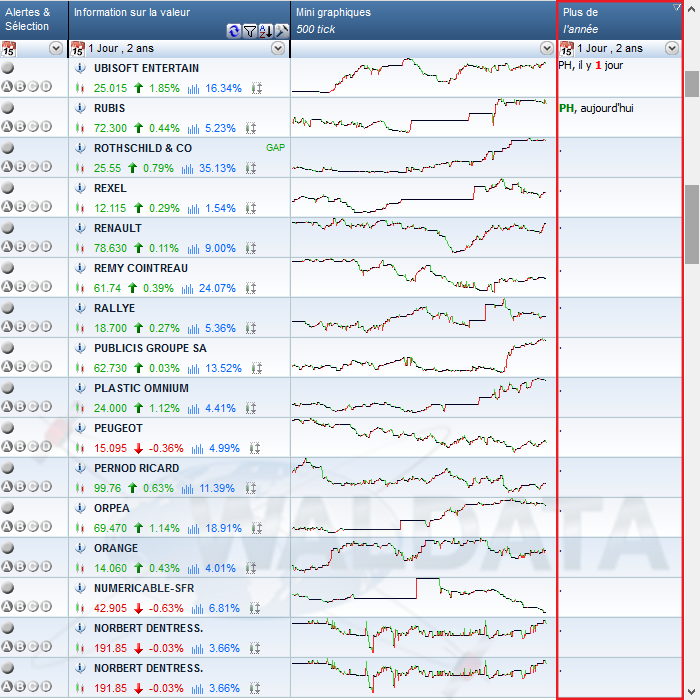Open the tools hammer icon in the header
Viewport: 700px width, 700px height.
282,31
